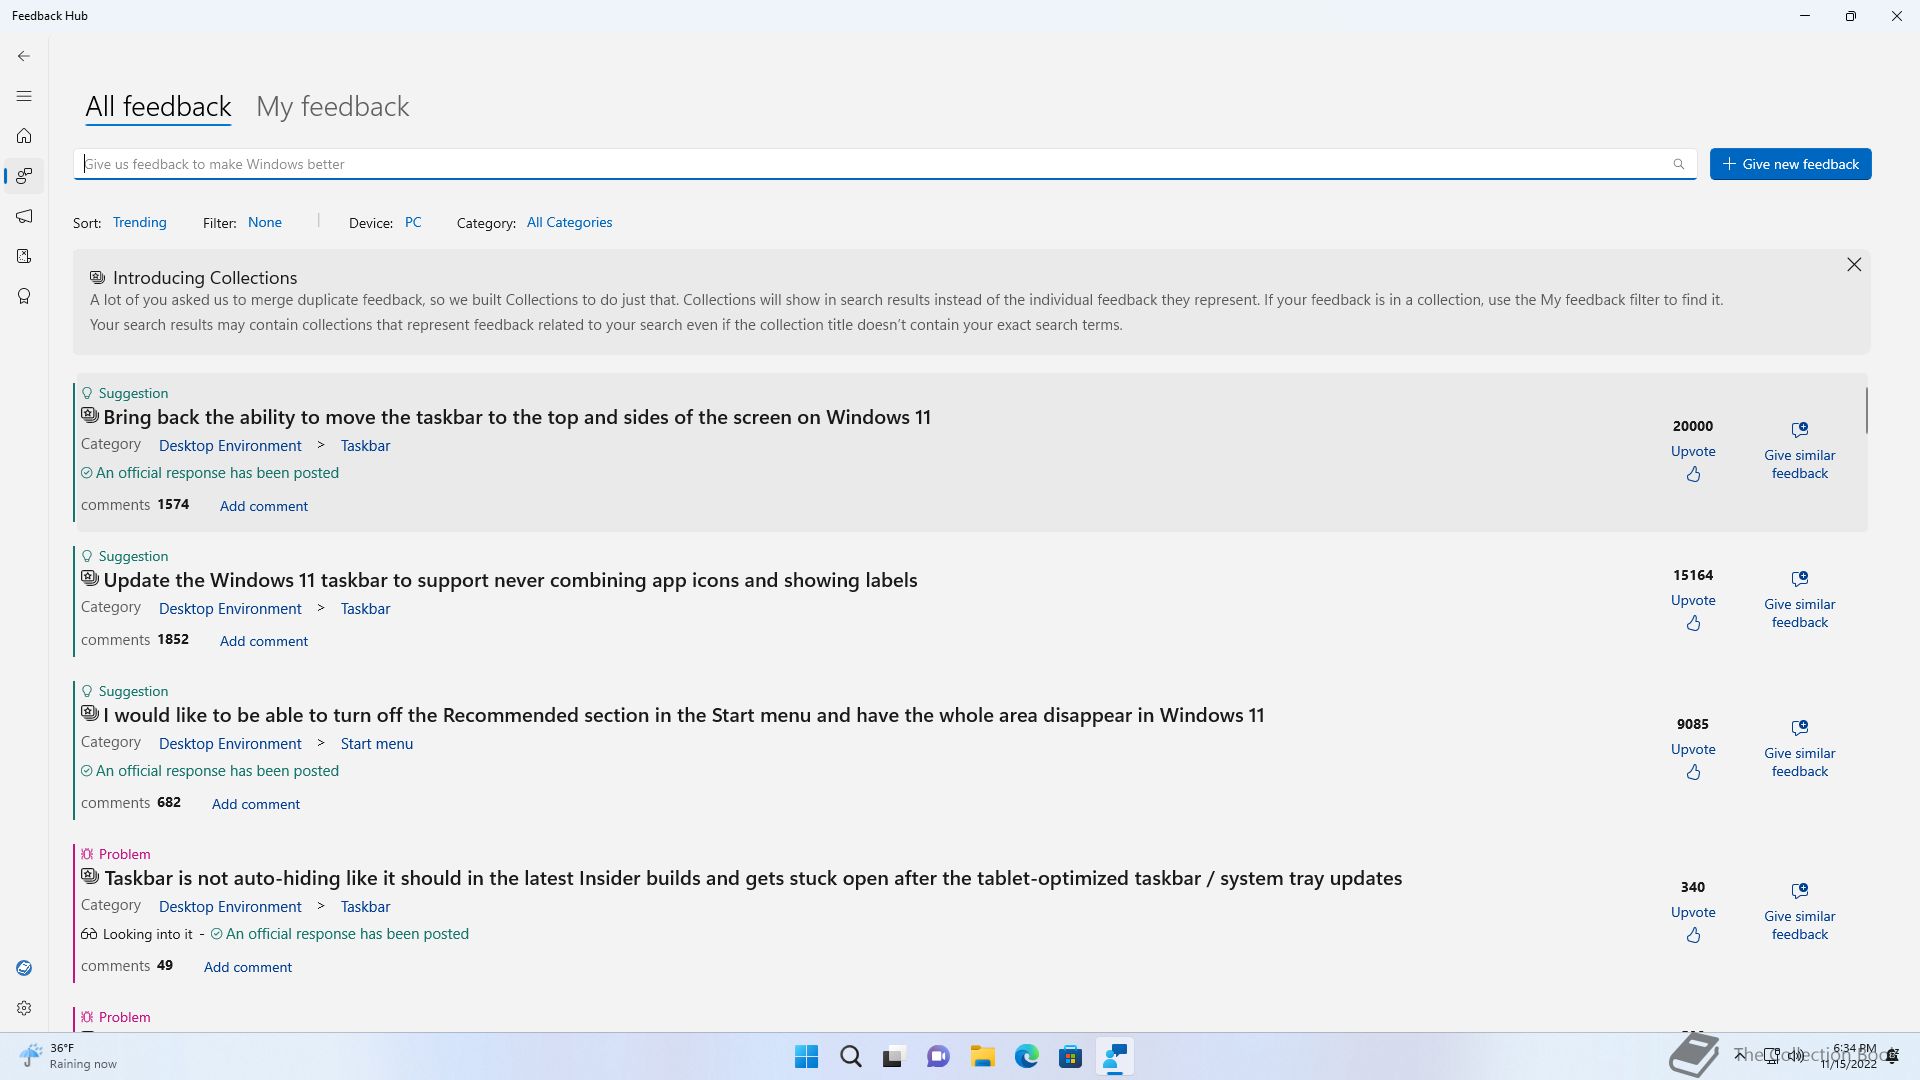Give similar feedback icon for move taskbar item
Screen dimensions: 1920x1080
(1800, 429)
